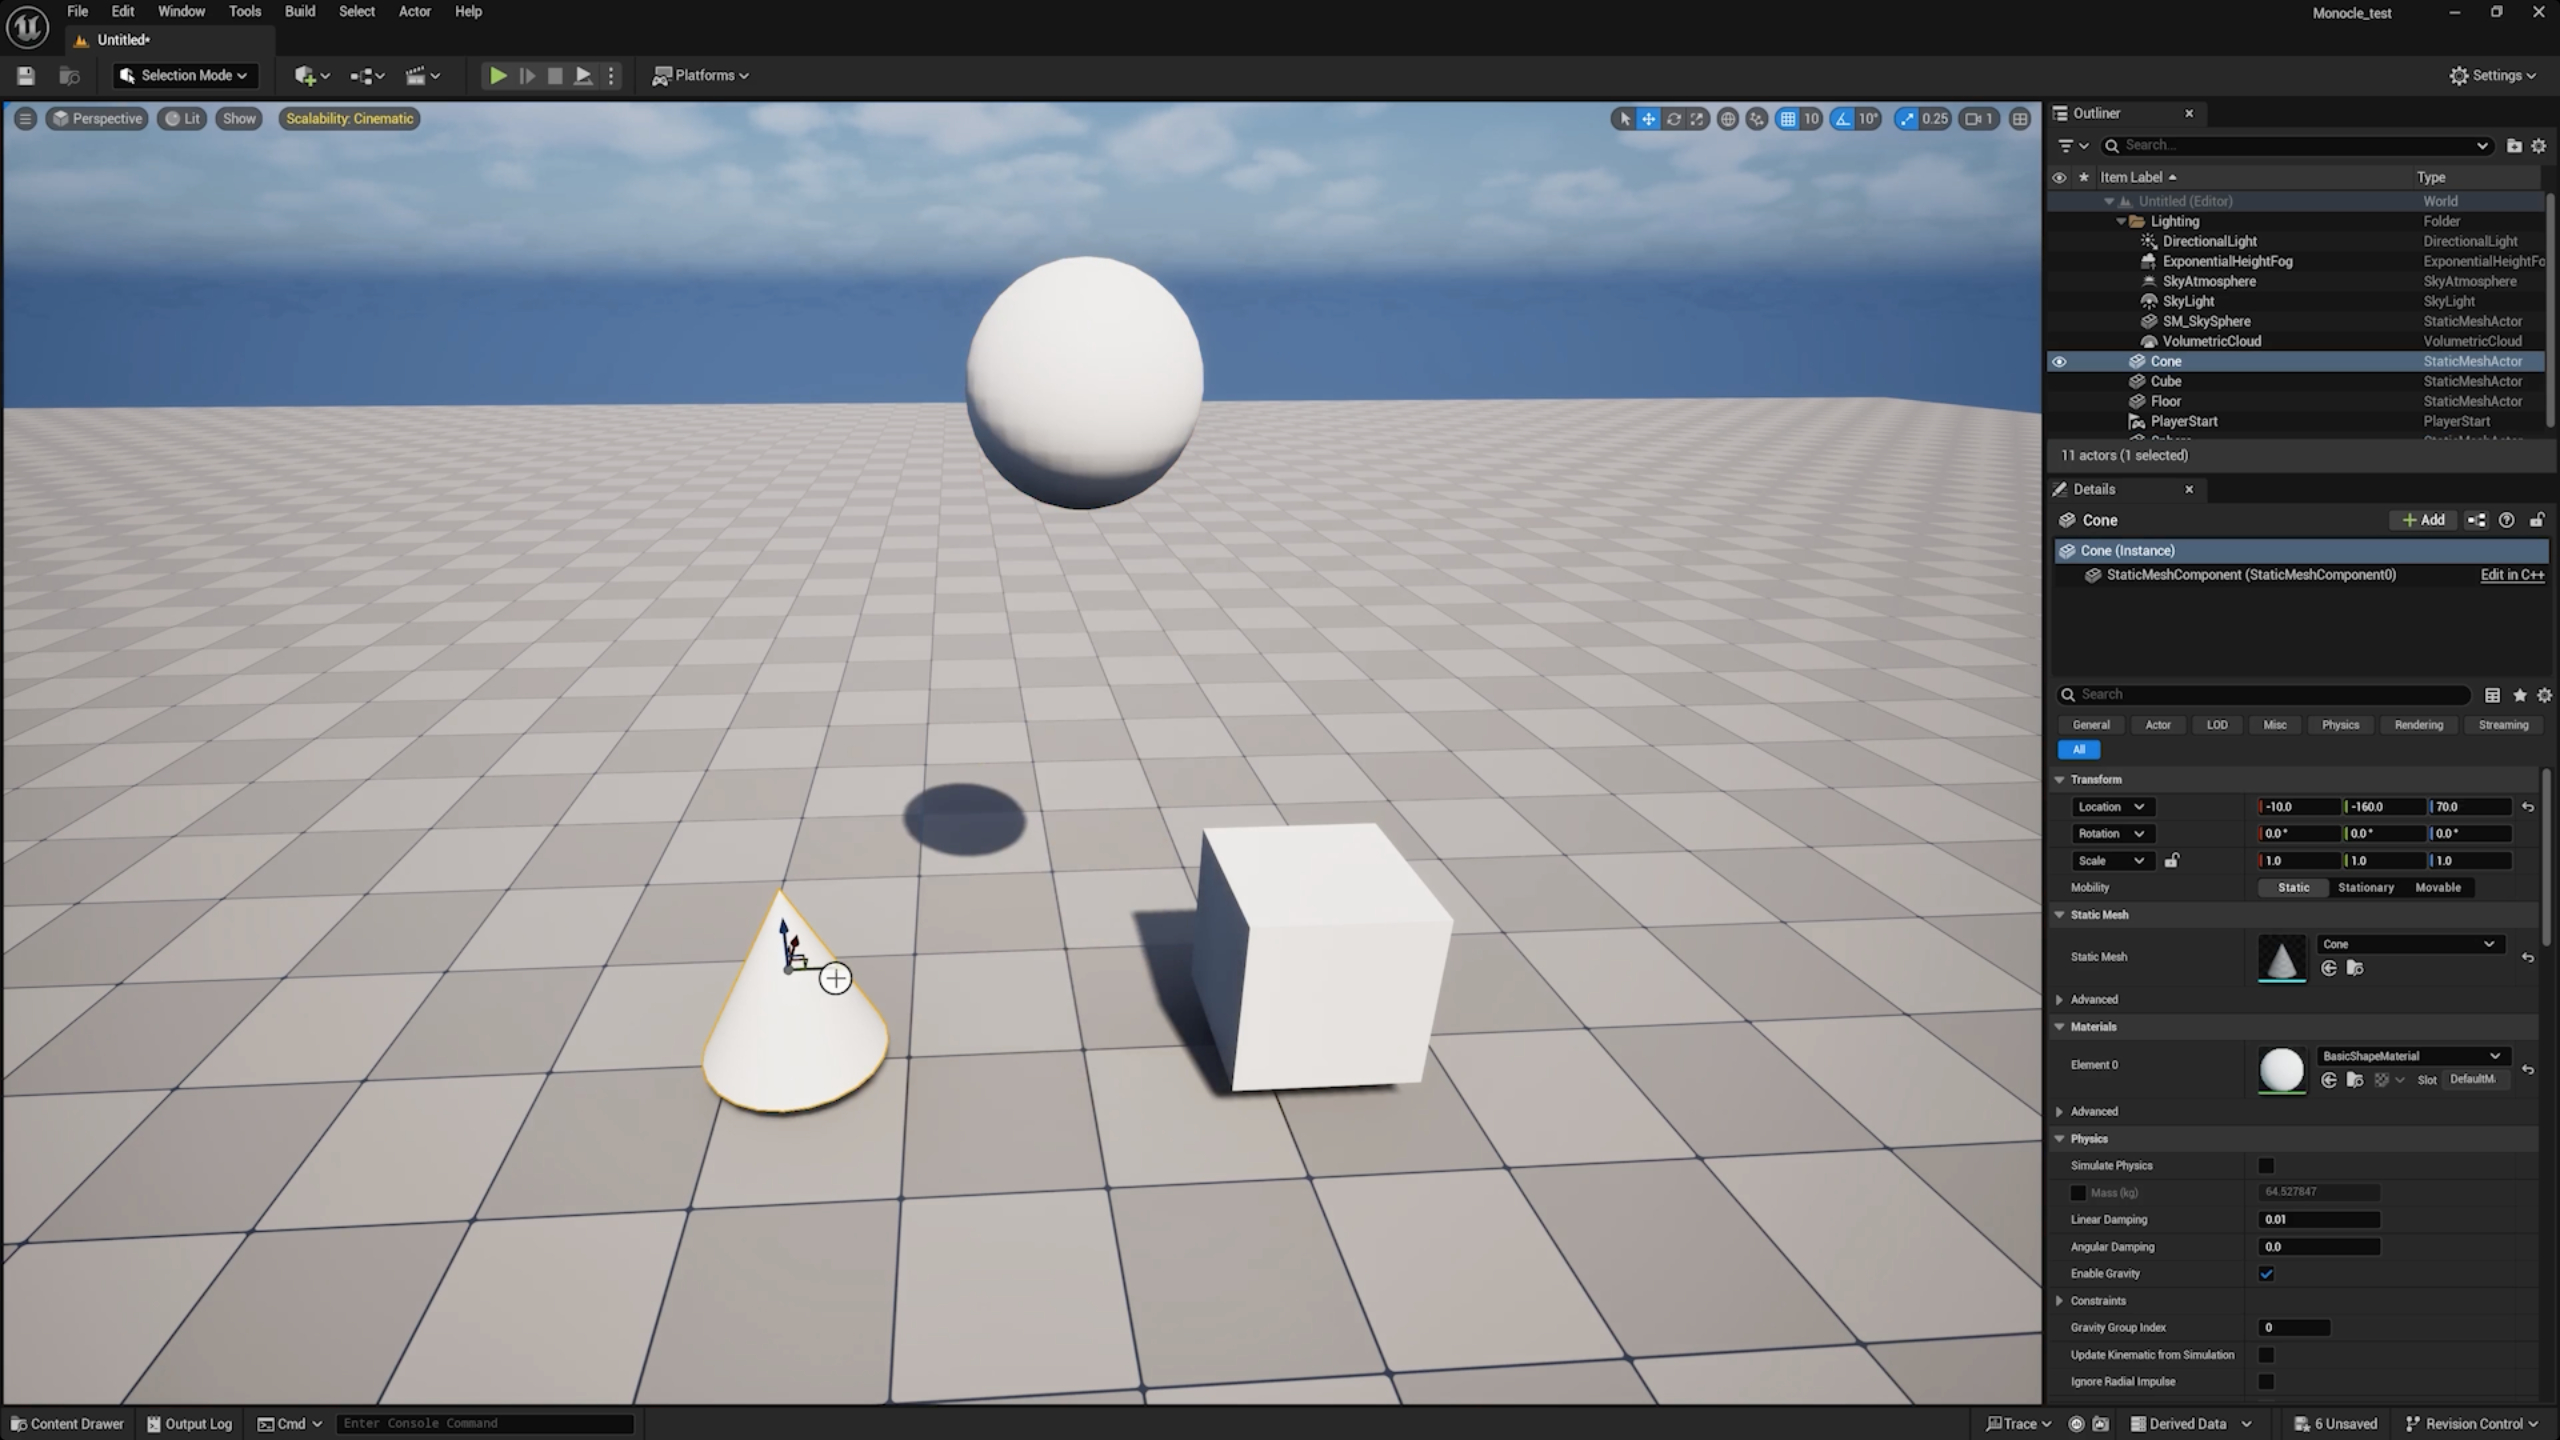Screen dimensions: 2560x1440
Task: Select the Move transform tool
Action: [1649, 118]
